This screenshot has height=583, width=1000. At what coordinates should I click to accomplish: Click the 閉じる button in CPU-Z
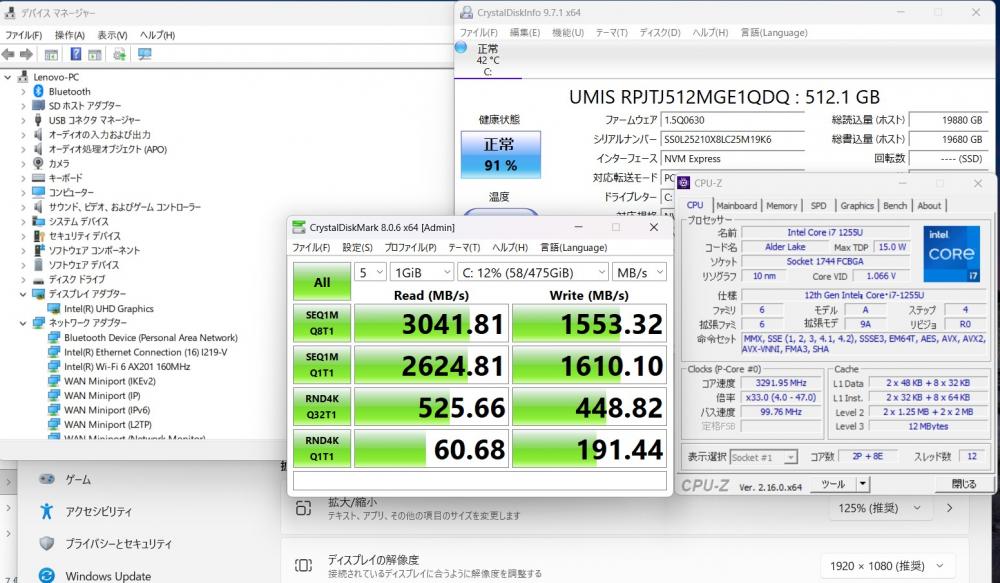pos(963,483)
